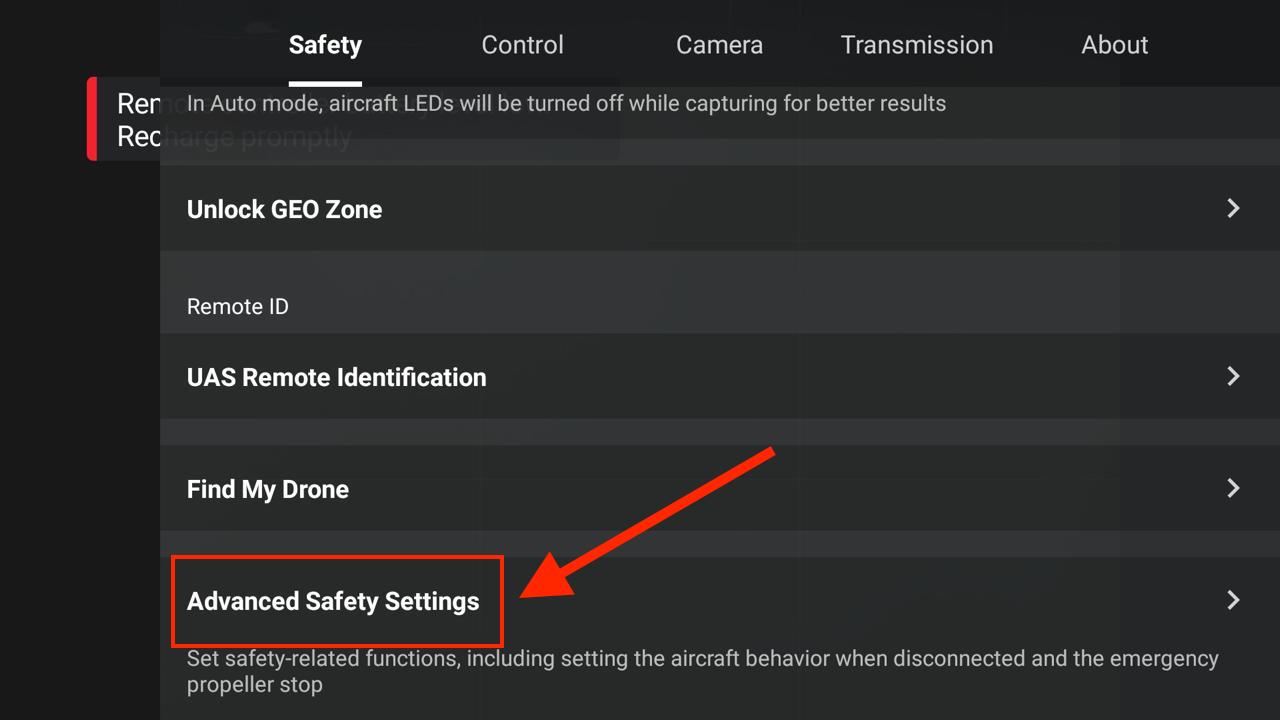Expand the UAS Remote Identification chevron
The width and height of the screenshot is (1280, 720).
point(1233,376)
